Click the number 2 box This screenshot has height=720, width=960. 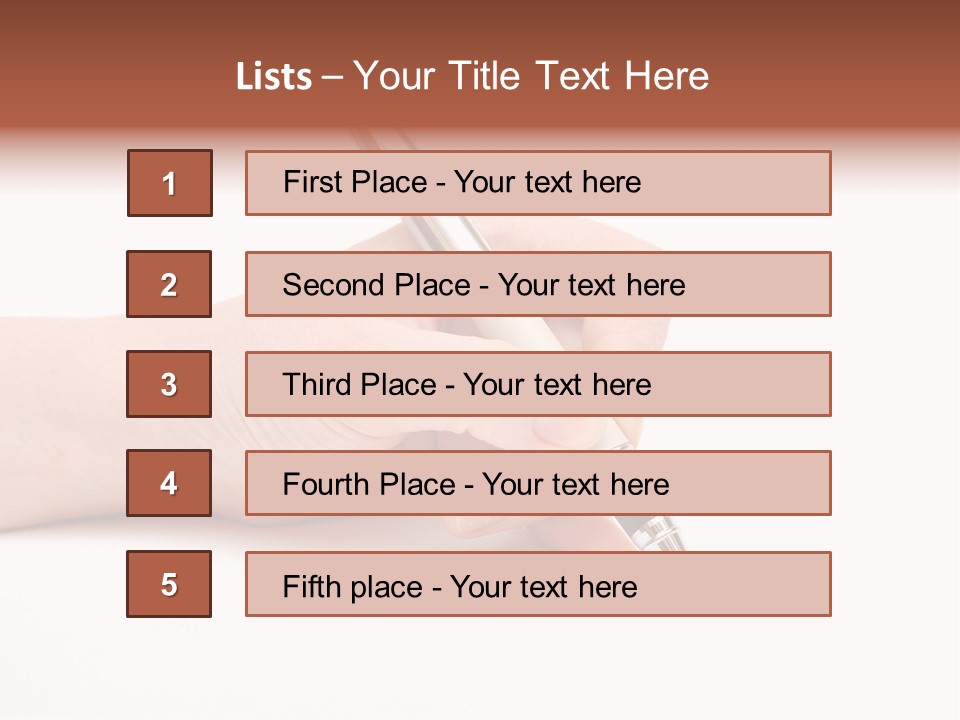tap(169, 284)
